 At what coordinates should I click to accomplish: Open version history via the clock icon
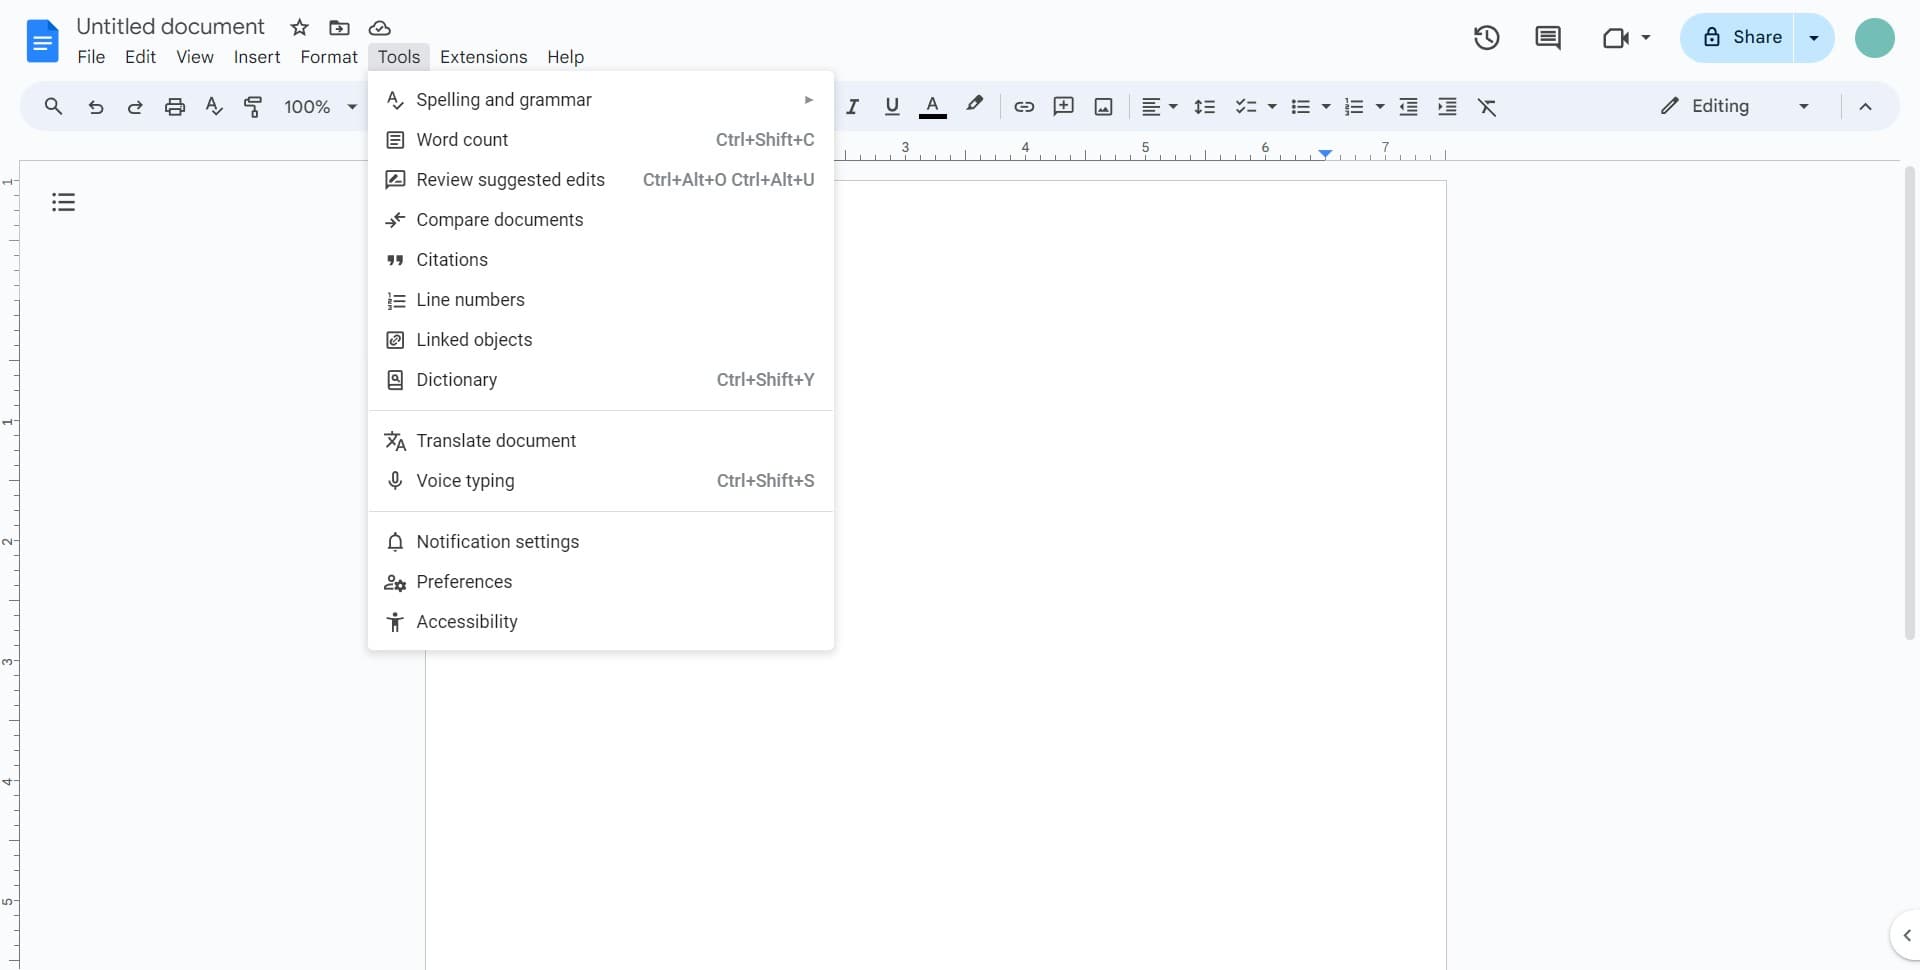[x=1486, y=38]
